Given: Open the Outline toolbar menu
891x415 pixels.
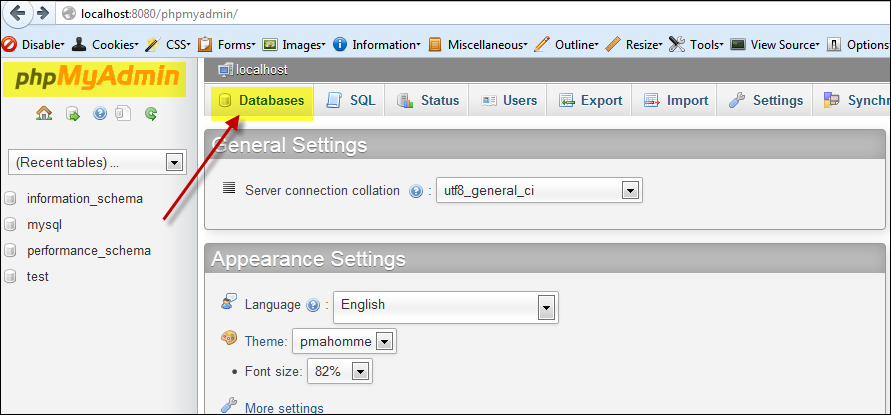Looking at the screenshot, I should (567, 45).
